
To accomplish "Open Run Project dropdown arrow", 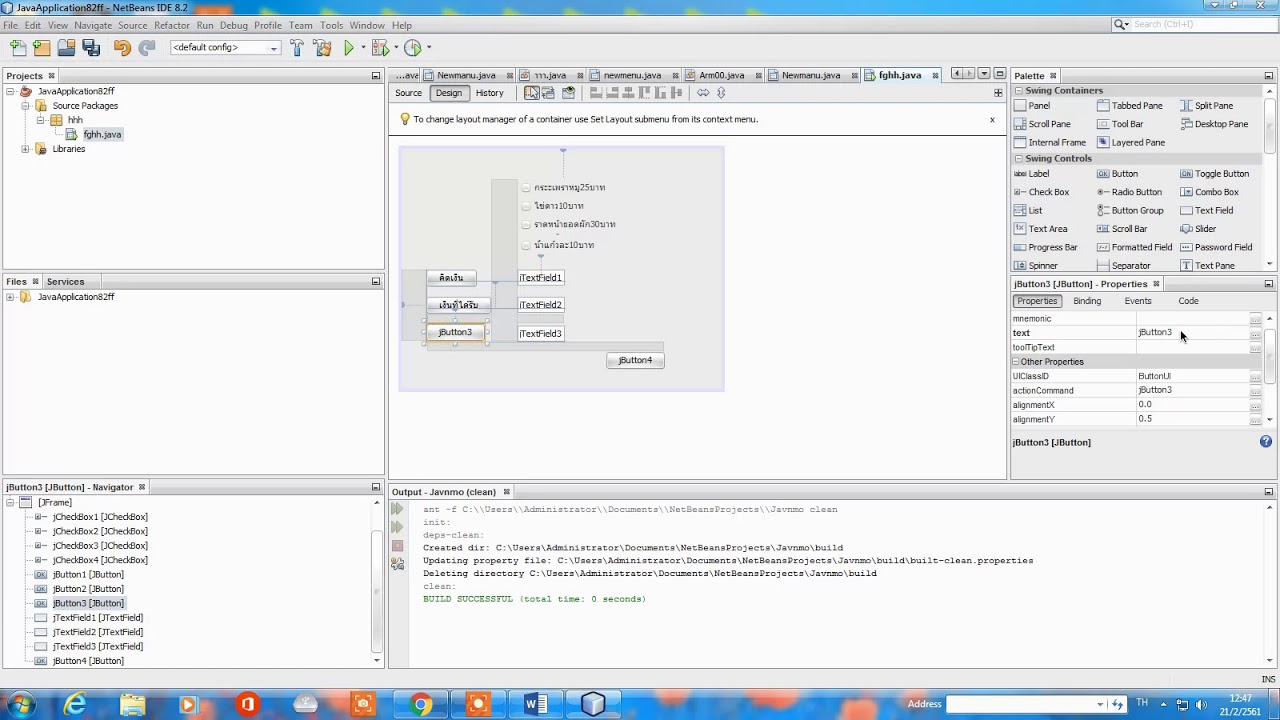I will [362, 47].
